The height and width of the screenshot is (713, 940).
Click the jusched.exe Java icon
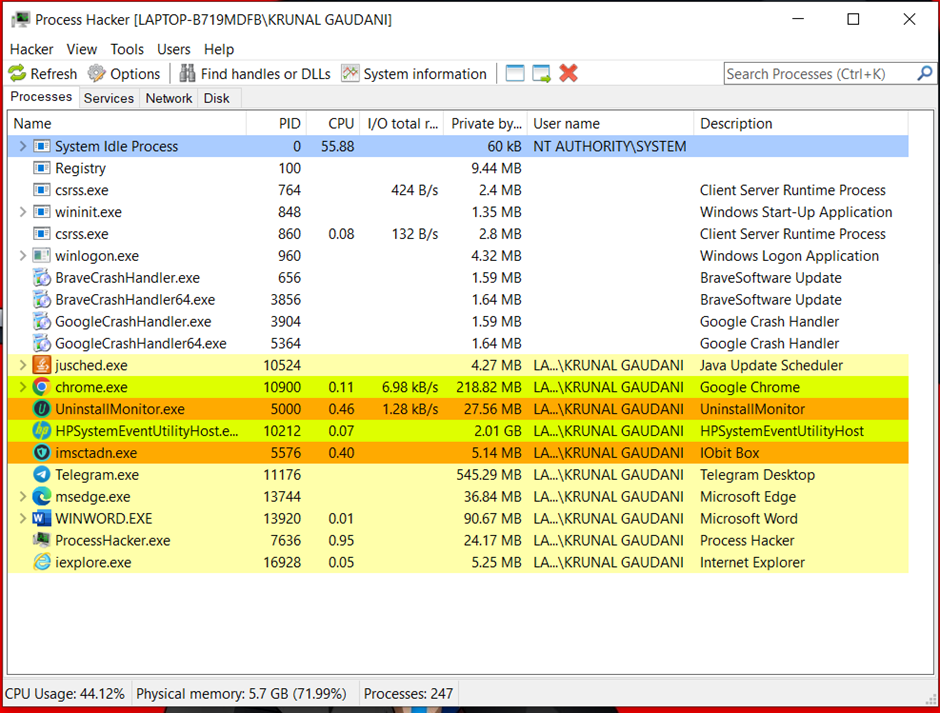pos(41,365)
